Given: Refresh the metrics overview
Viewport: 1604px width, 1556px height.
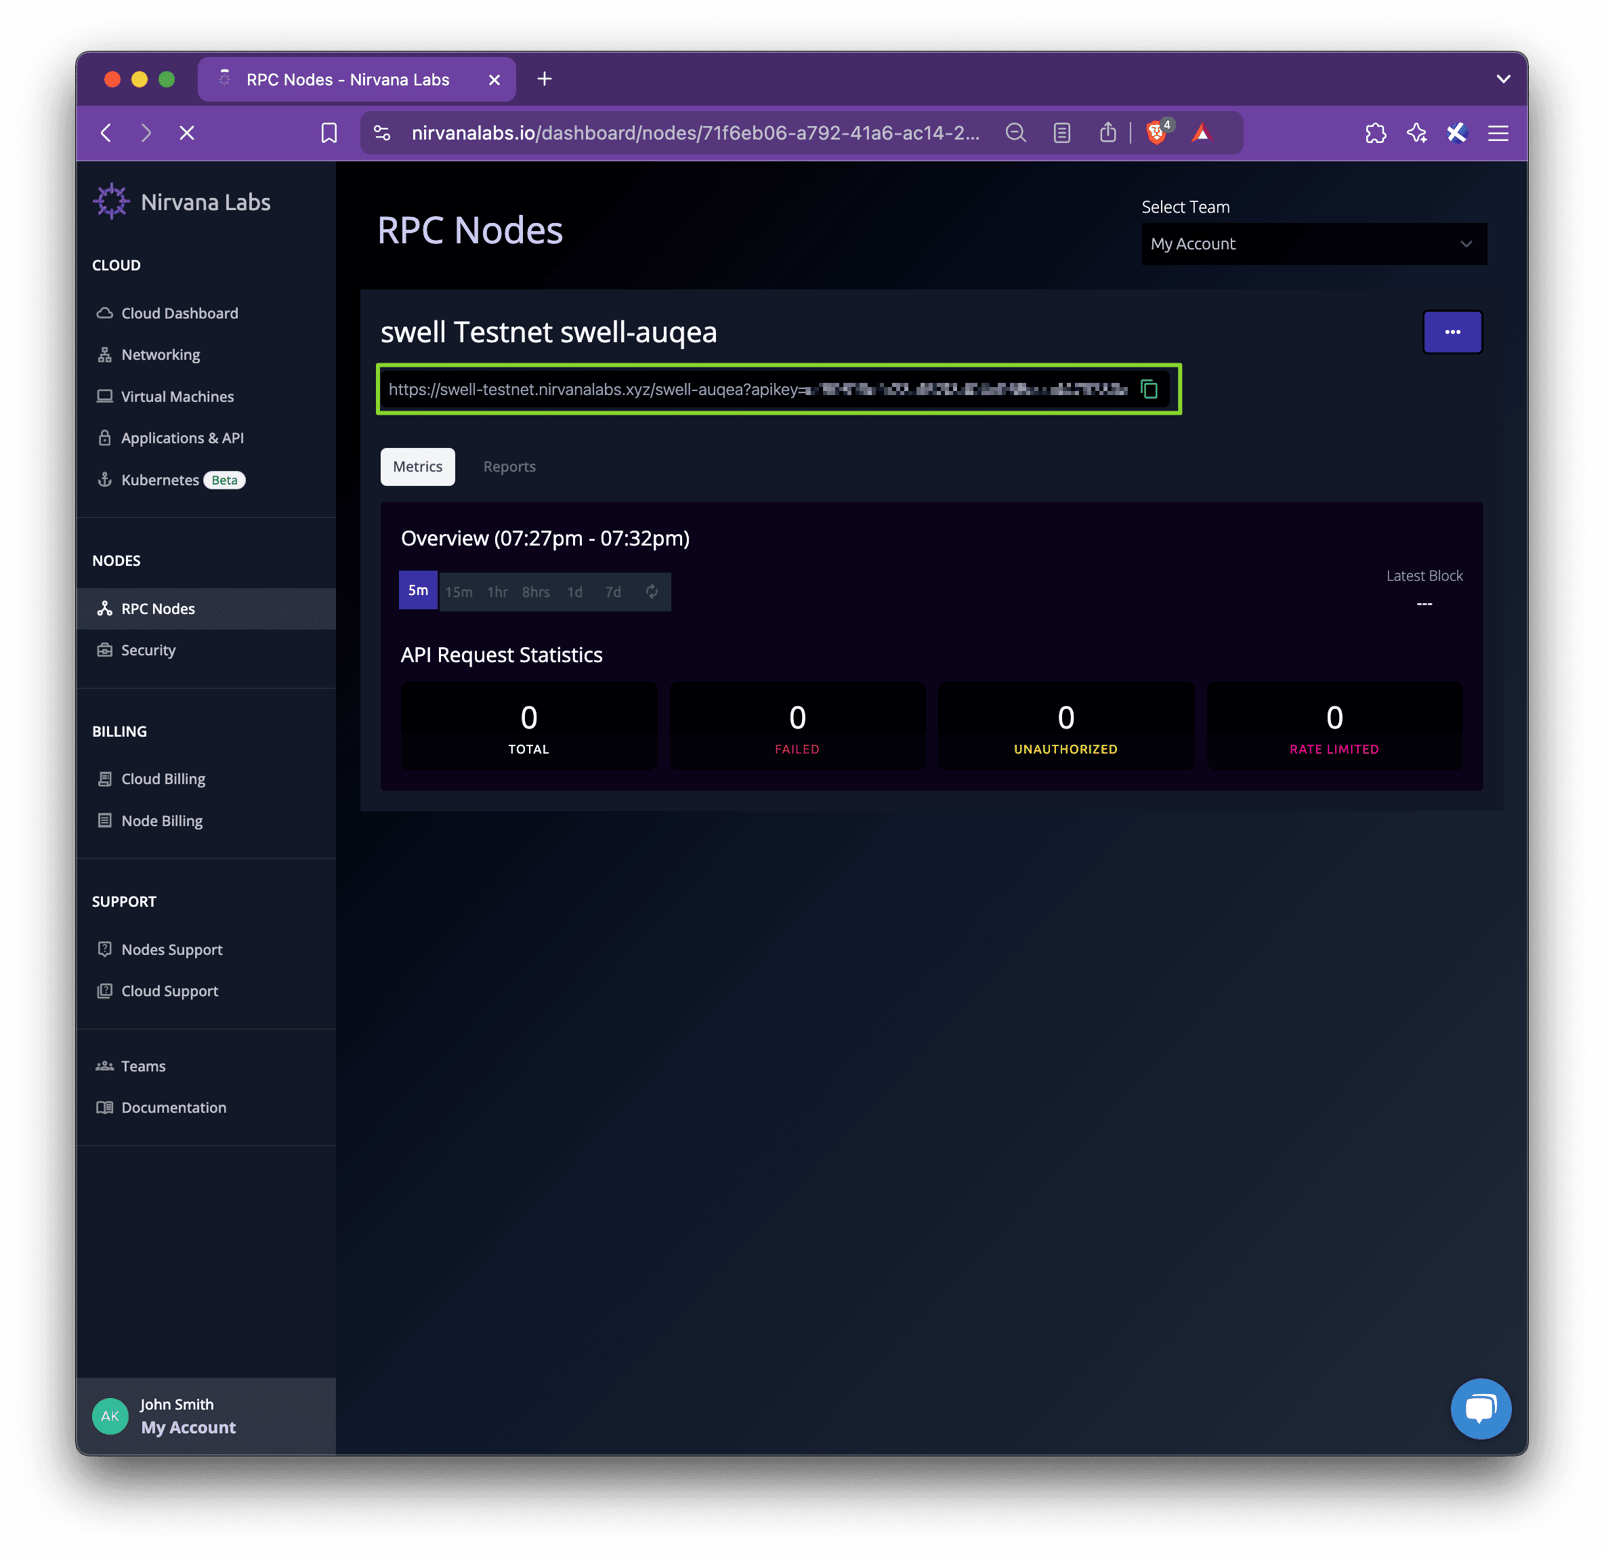Looking at the screenshot, I should click(652, 591).
